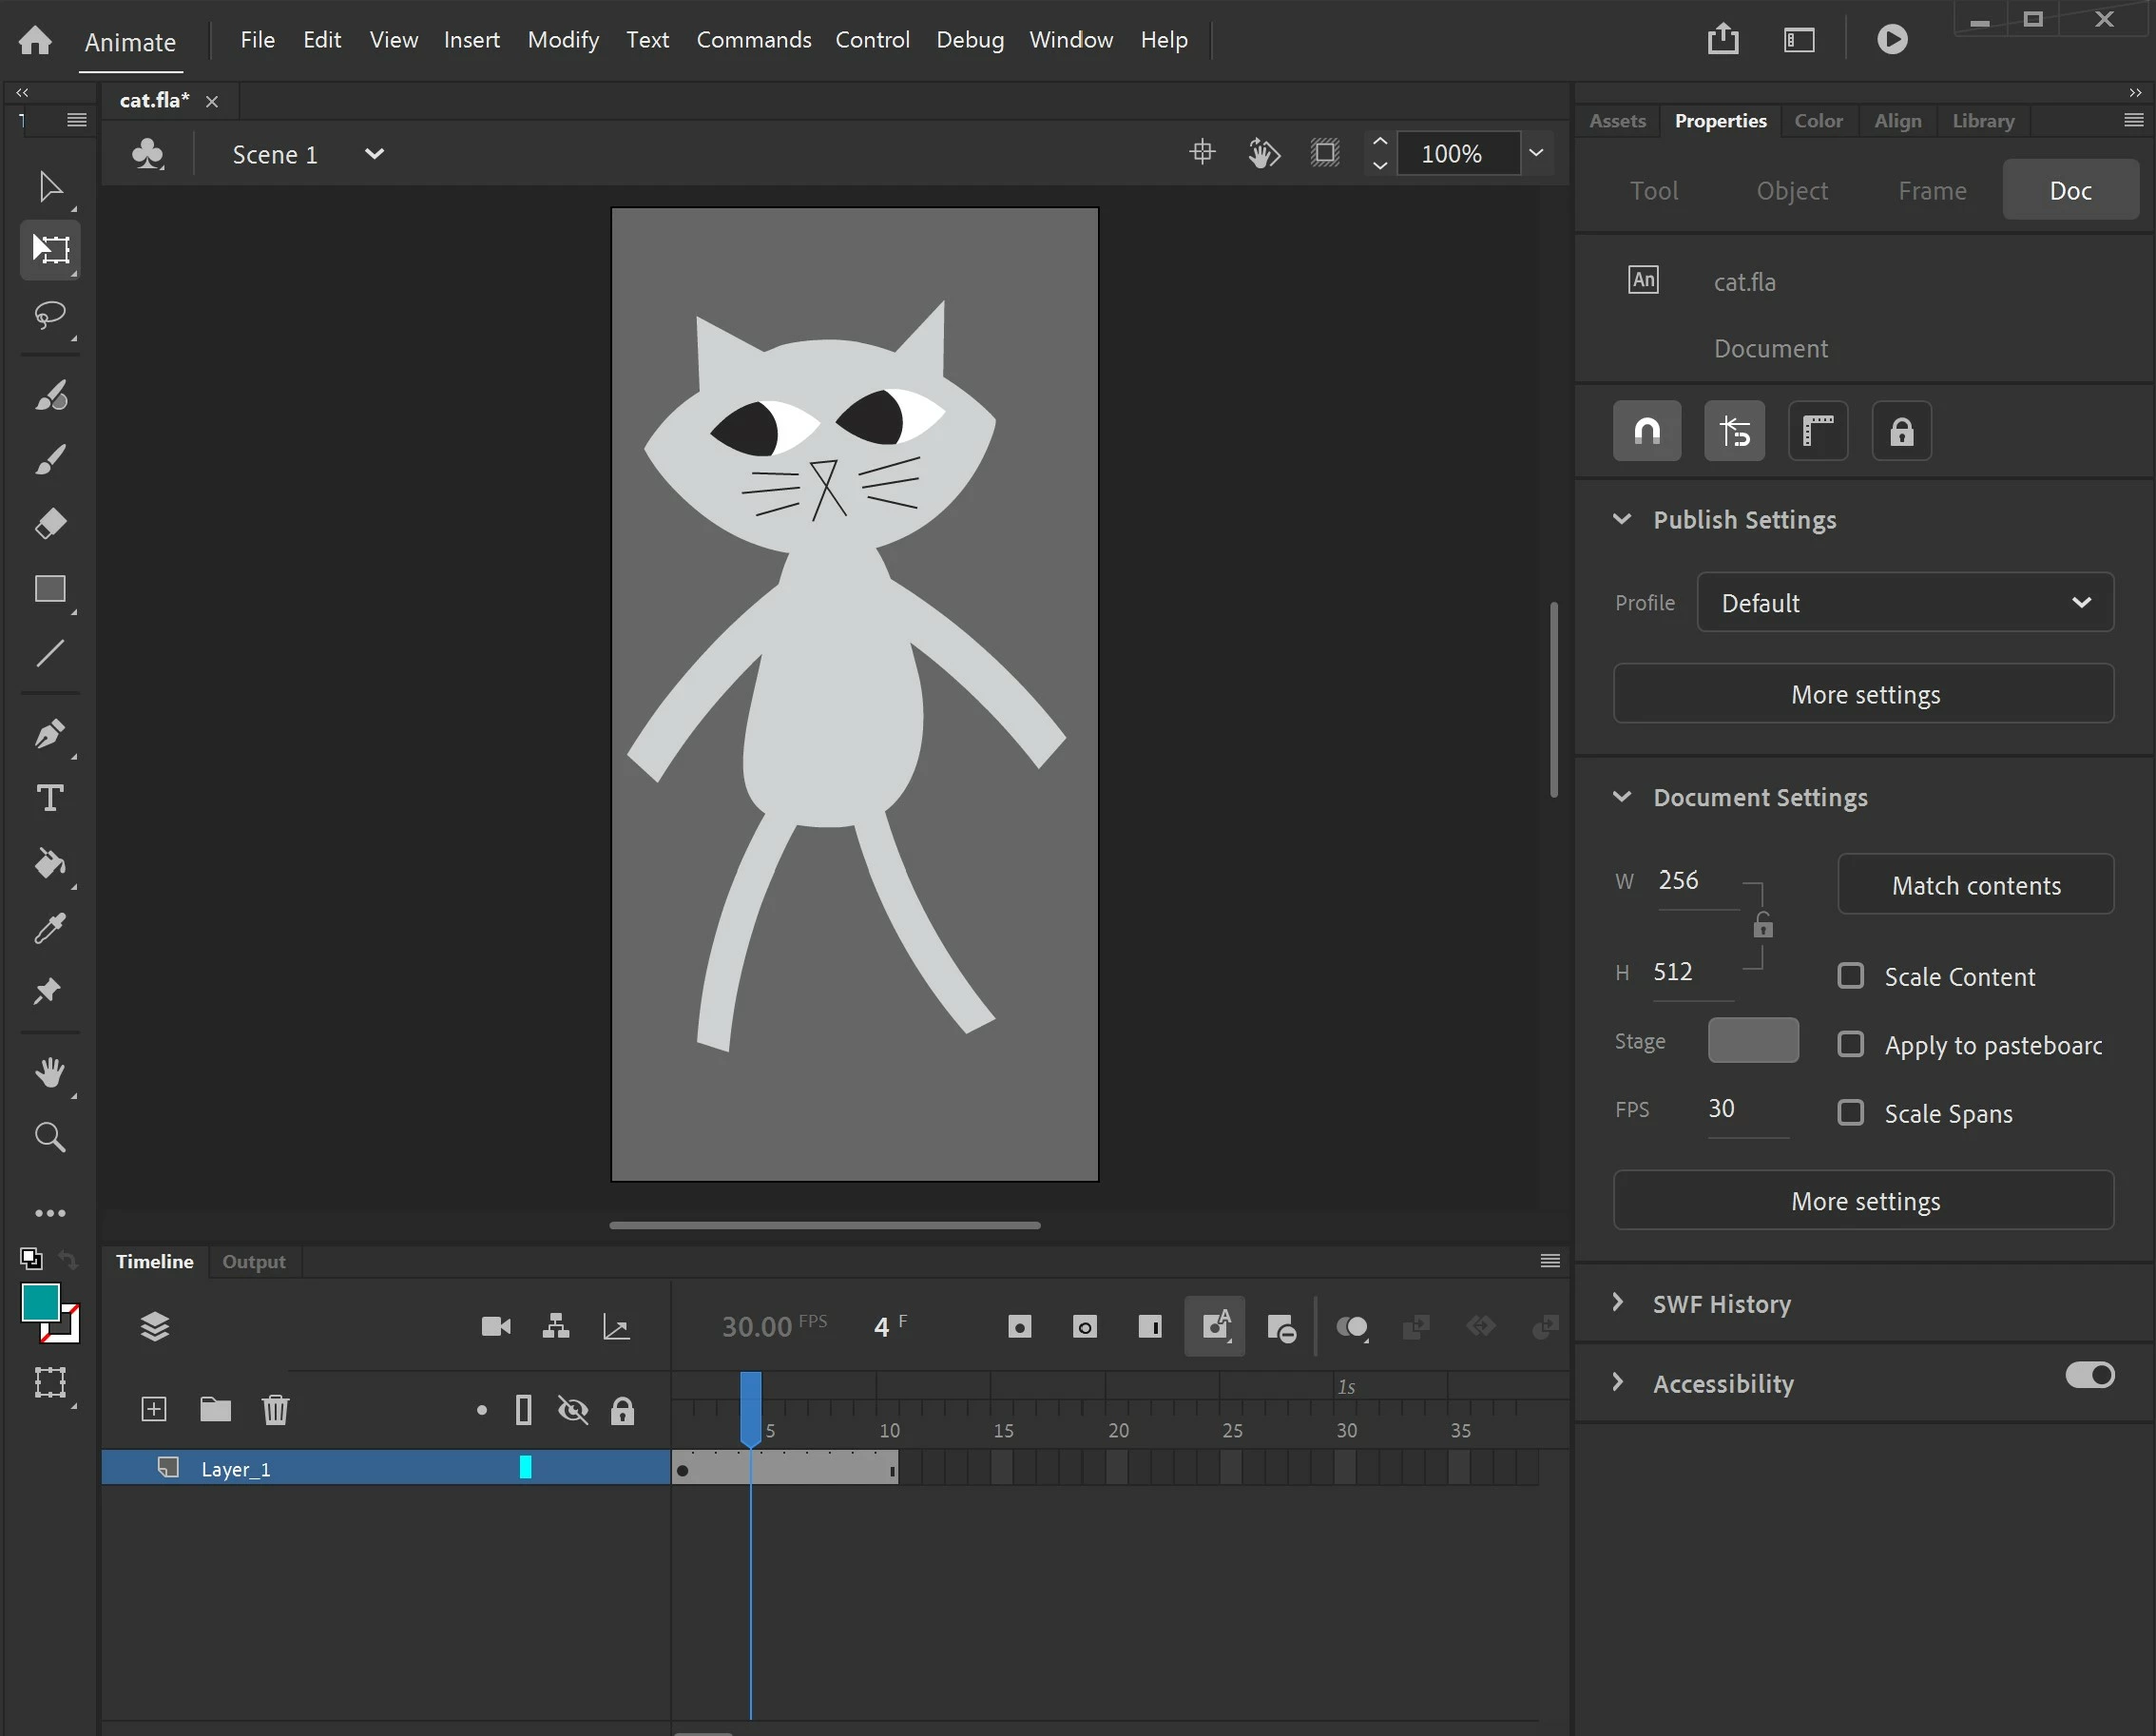Open the Stage background color swatch
The width and height of the screenshot is (2156, 1736).
(x=1753, y=1040)
